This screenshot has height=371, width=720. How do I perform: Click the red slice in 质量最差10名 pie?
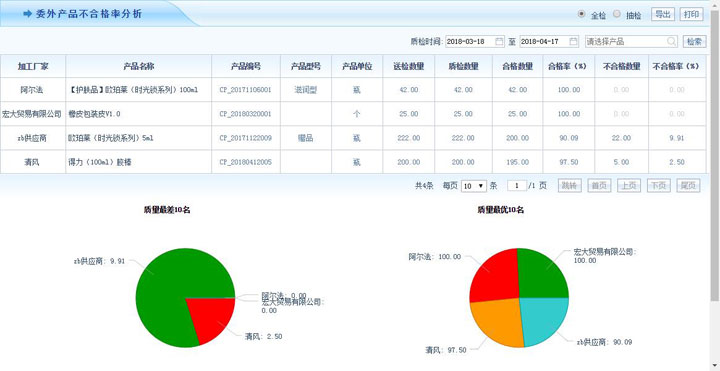[214, 318]
